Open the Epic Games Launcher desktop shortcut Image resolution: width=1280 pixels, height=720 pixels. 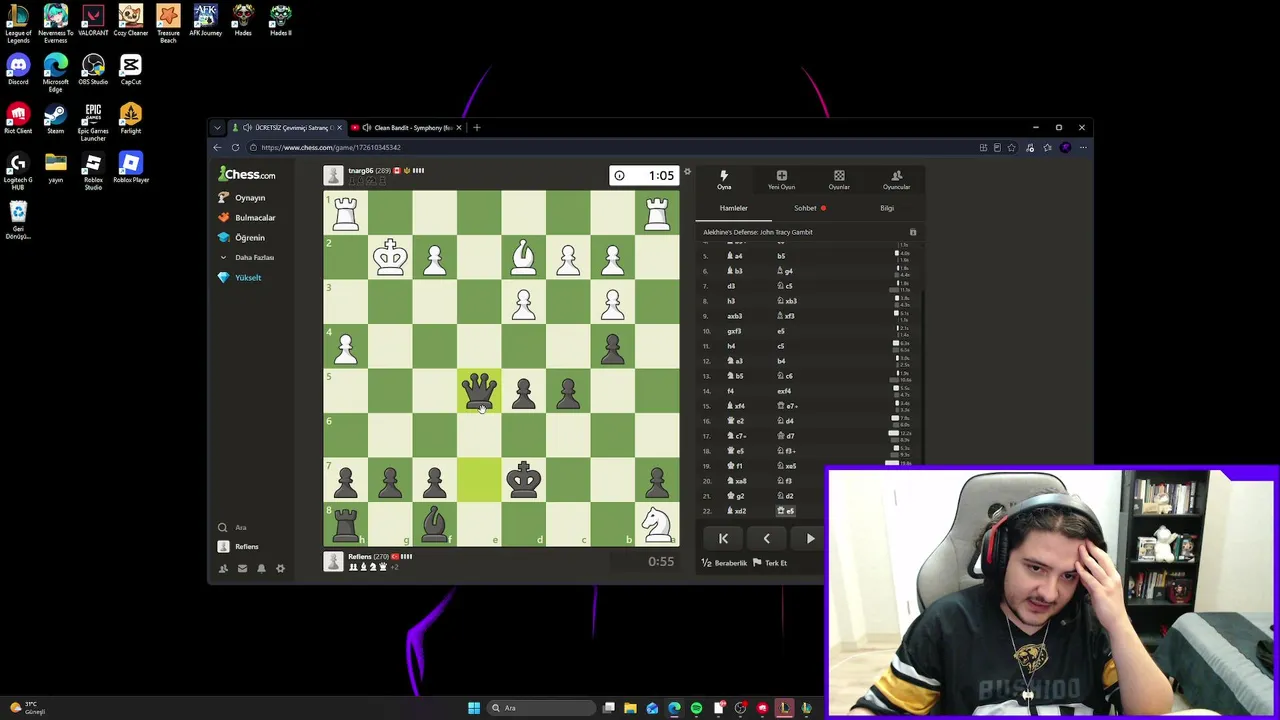[93, 123]
